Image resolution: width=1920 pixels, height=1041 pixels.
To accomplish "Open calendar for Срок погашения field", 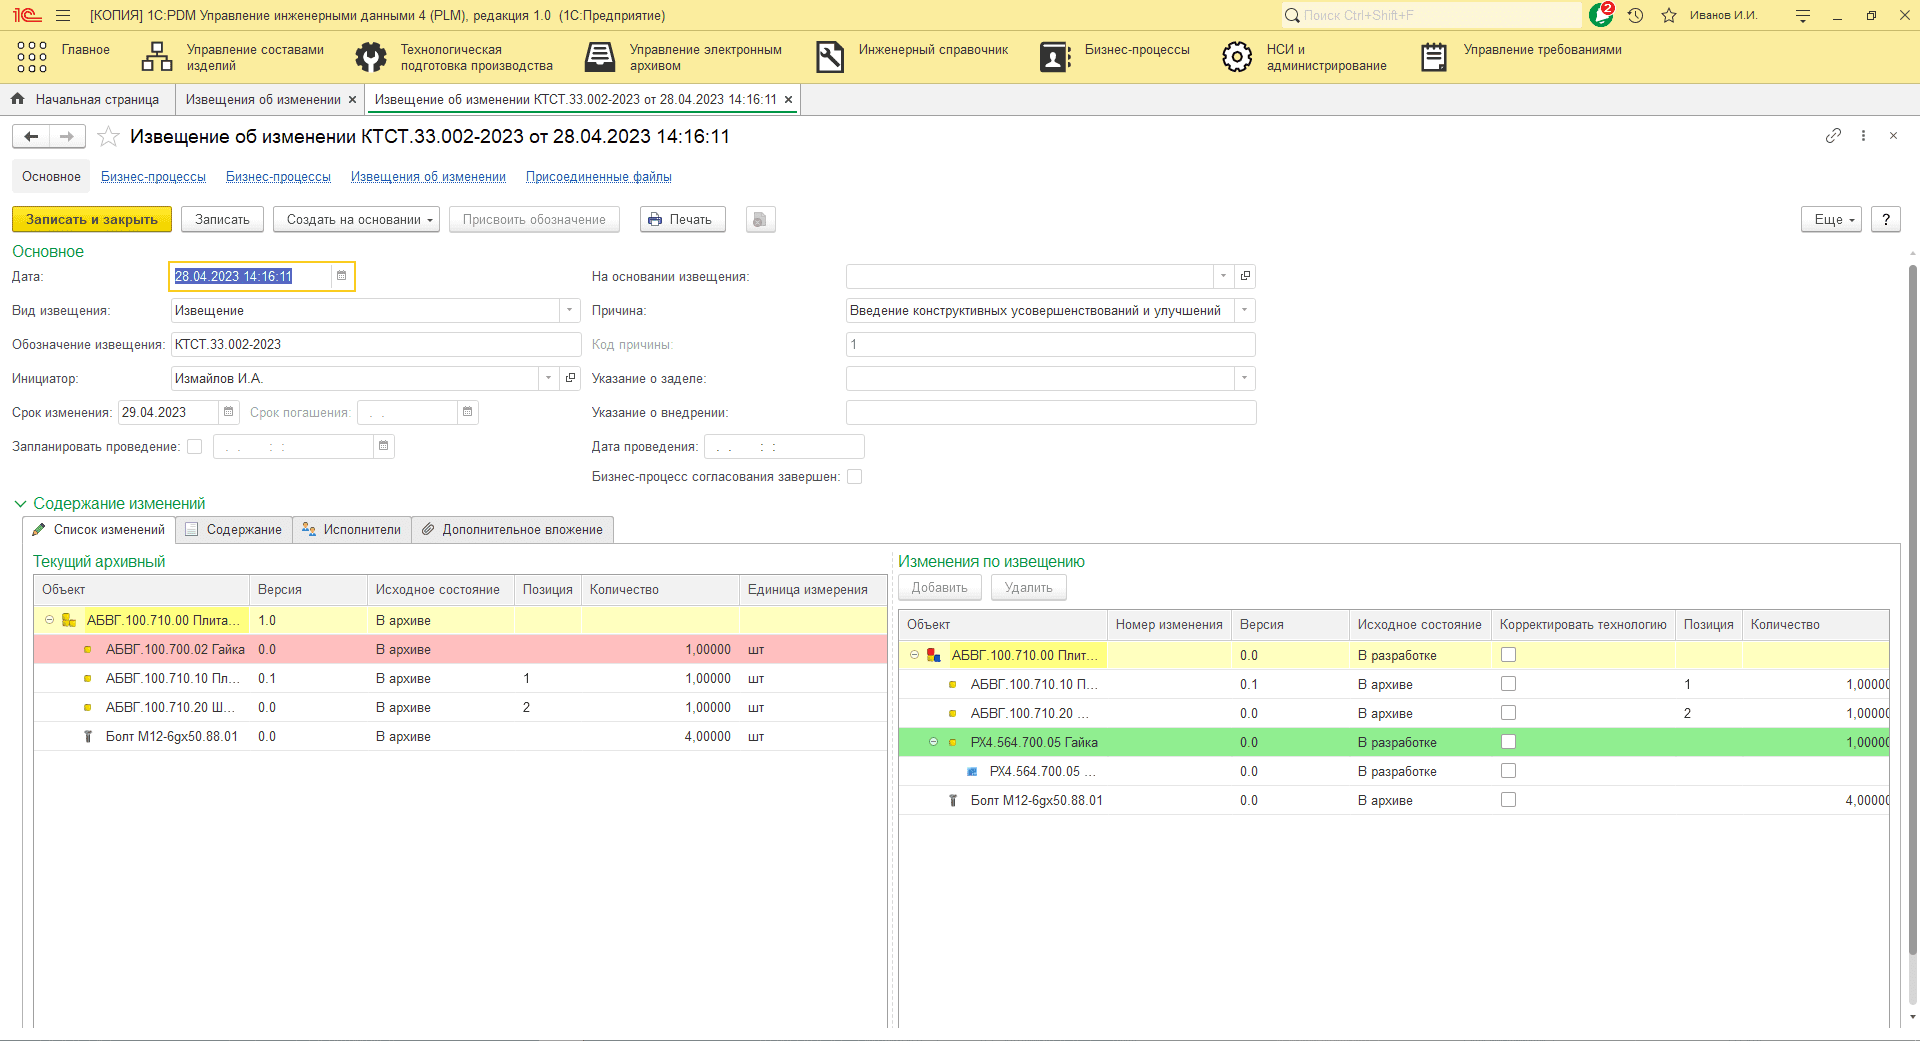I will click(x=467, y=412).
